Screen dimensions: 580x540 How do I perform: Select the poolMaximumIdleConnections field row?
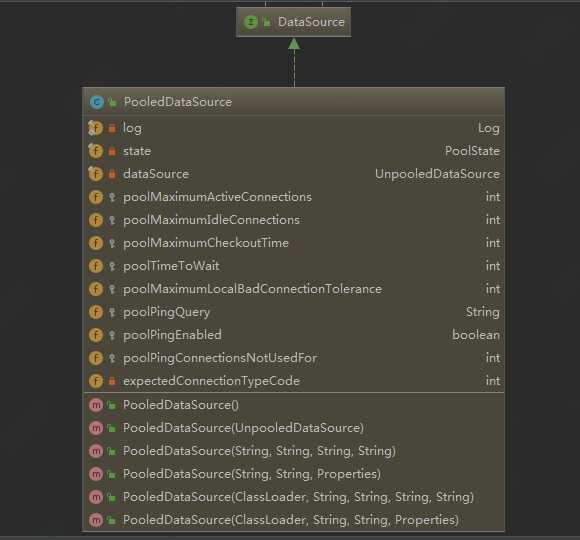click(294, 220)
